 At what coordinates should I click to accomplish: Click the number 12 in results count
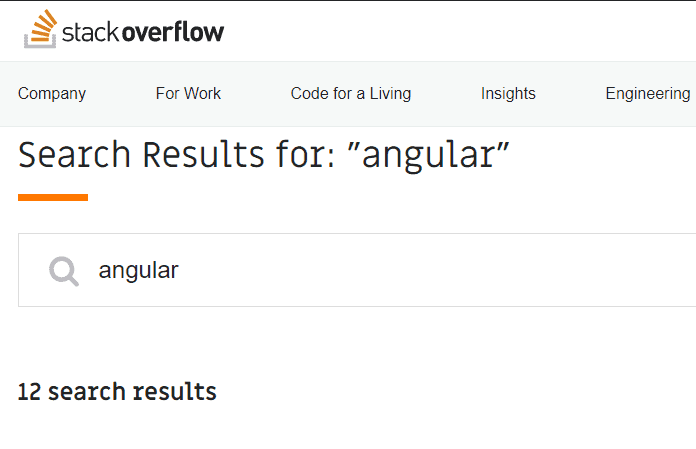pos(29,392)
